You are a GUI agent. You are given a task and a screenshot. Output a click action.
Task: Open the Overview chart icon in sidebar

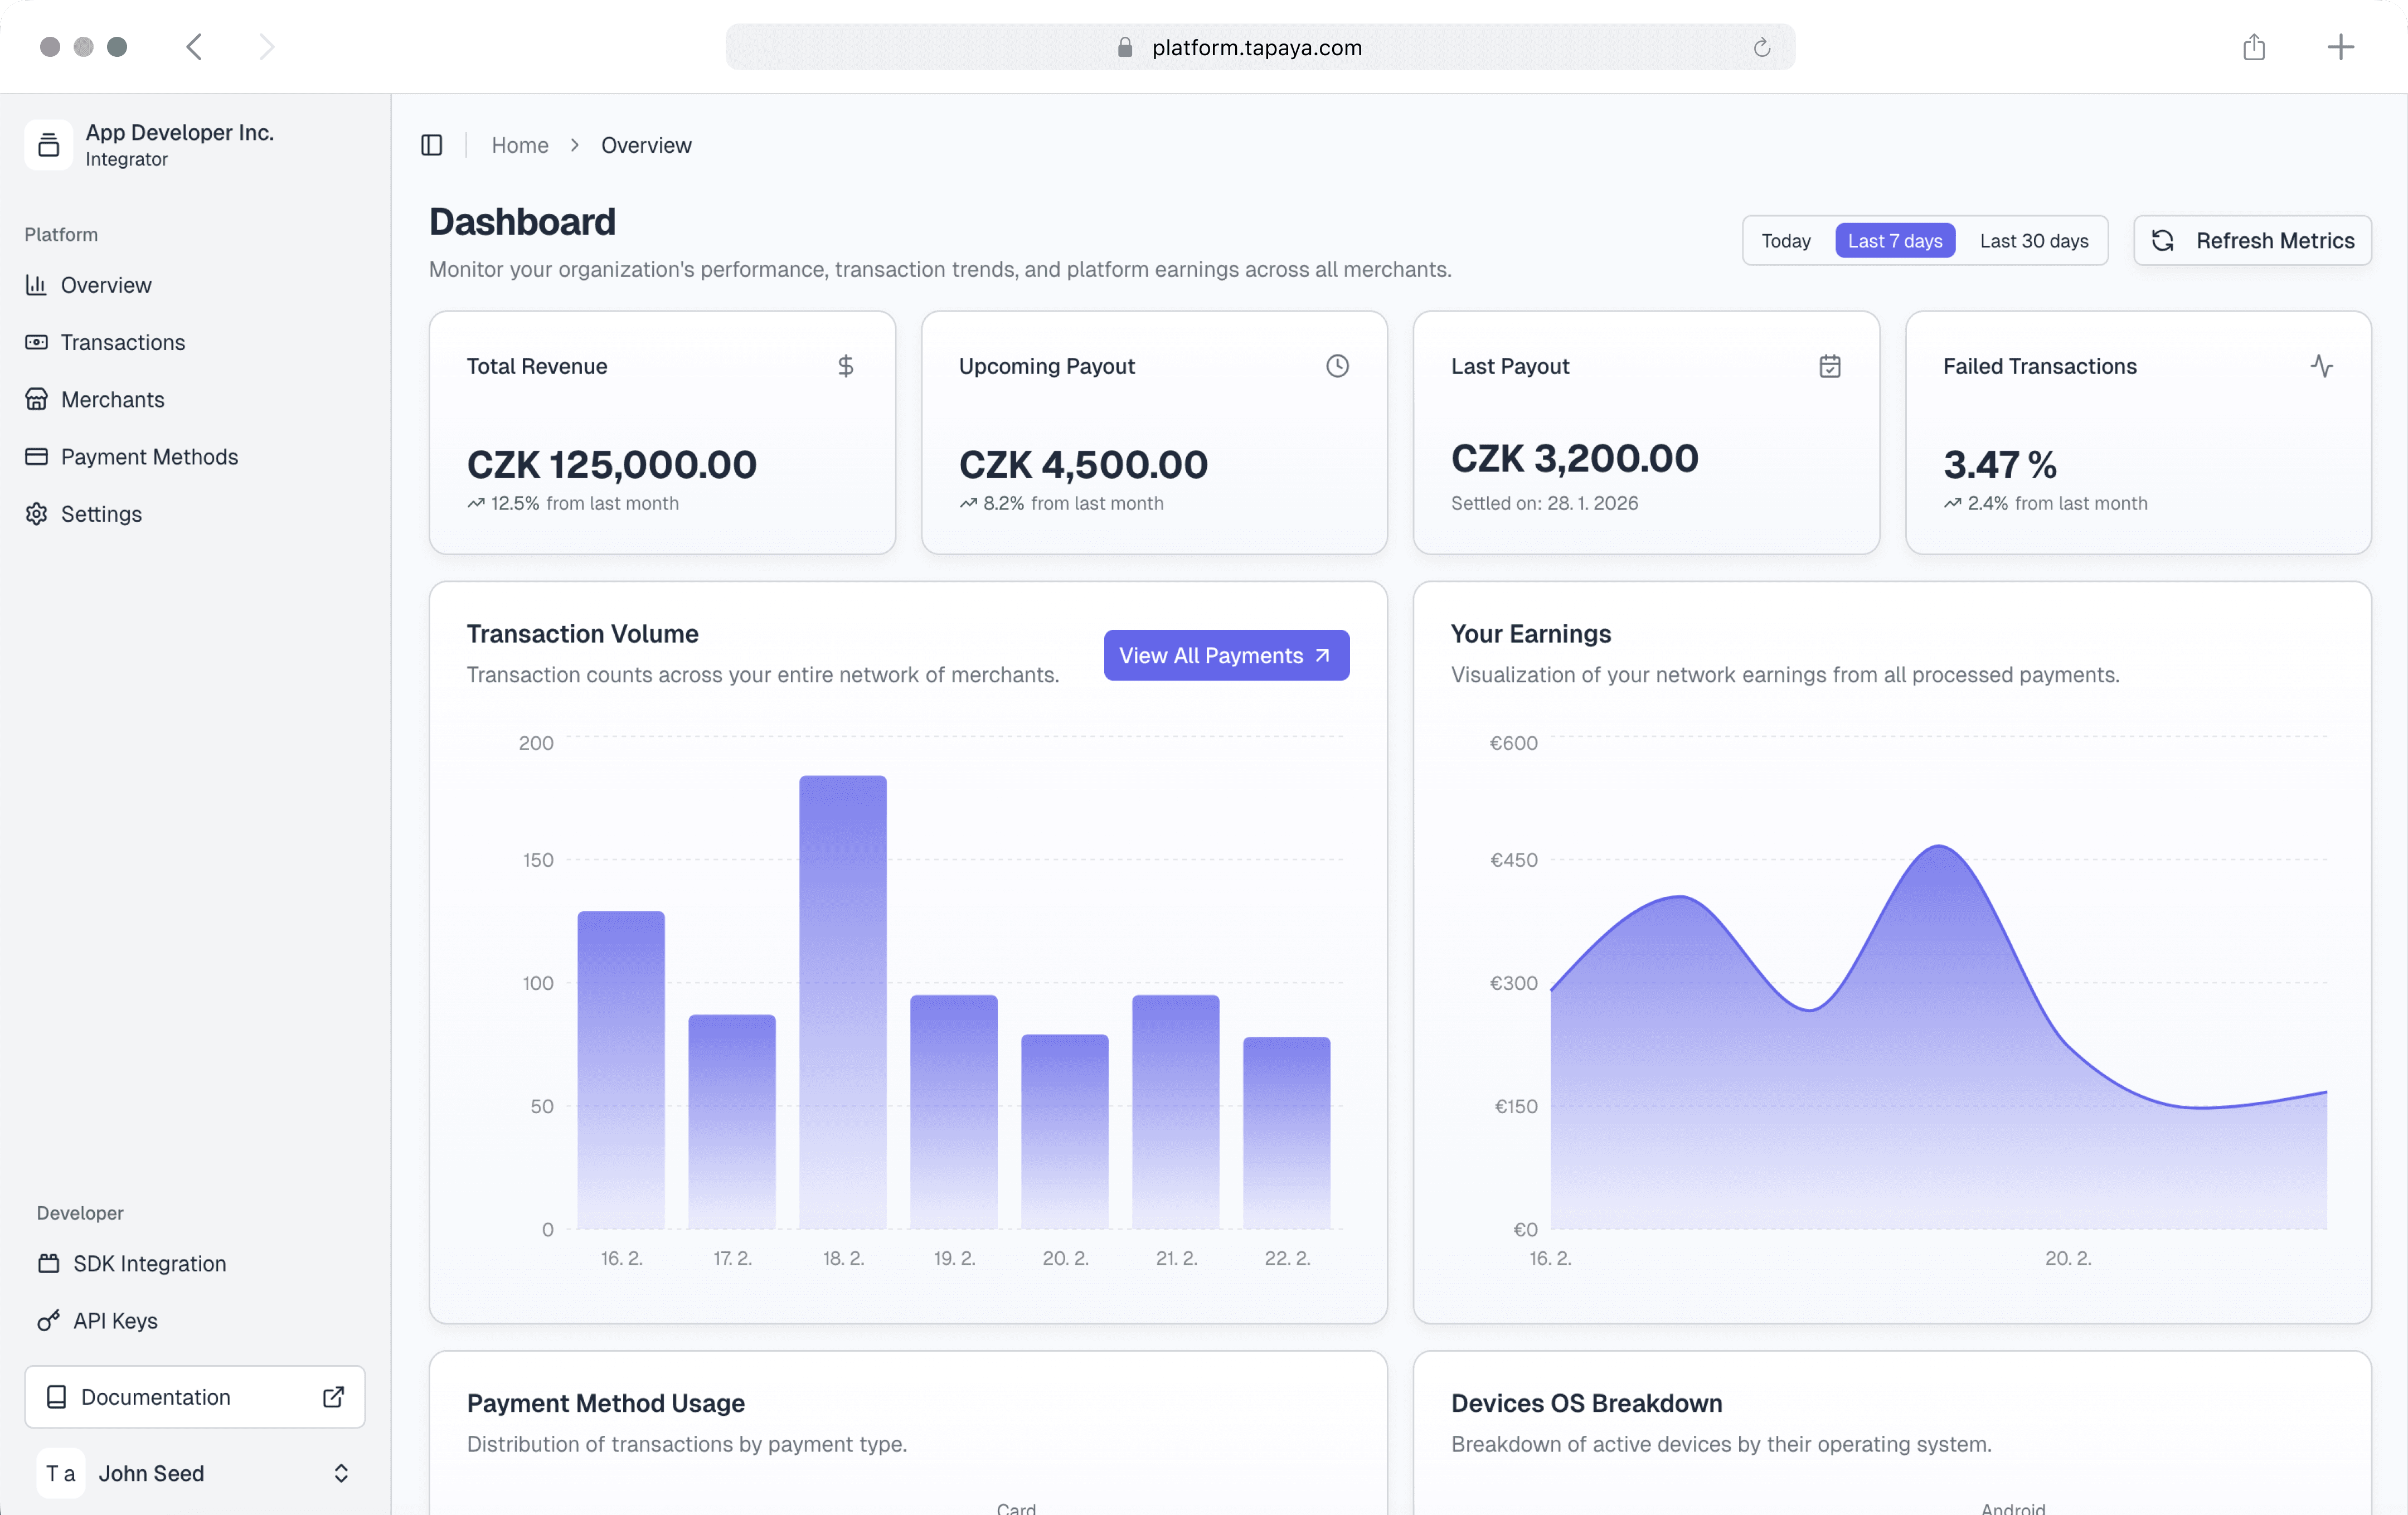(36, 285)
